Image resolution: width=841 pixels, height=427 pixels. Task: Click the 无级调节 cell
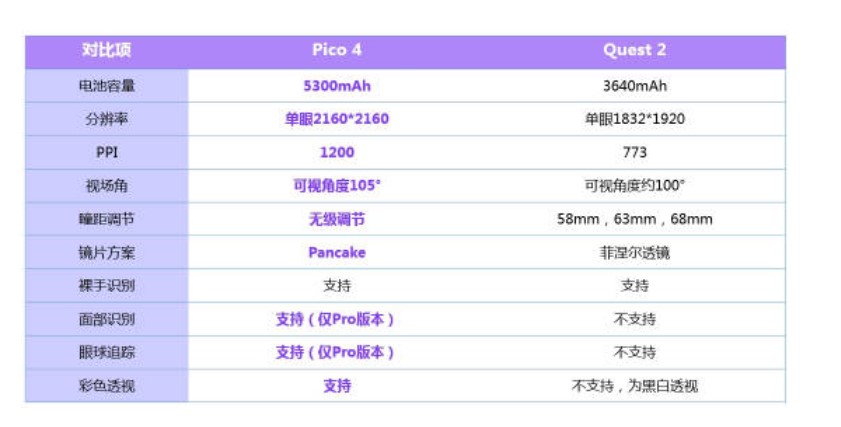pos(337,219)
